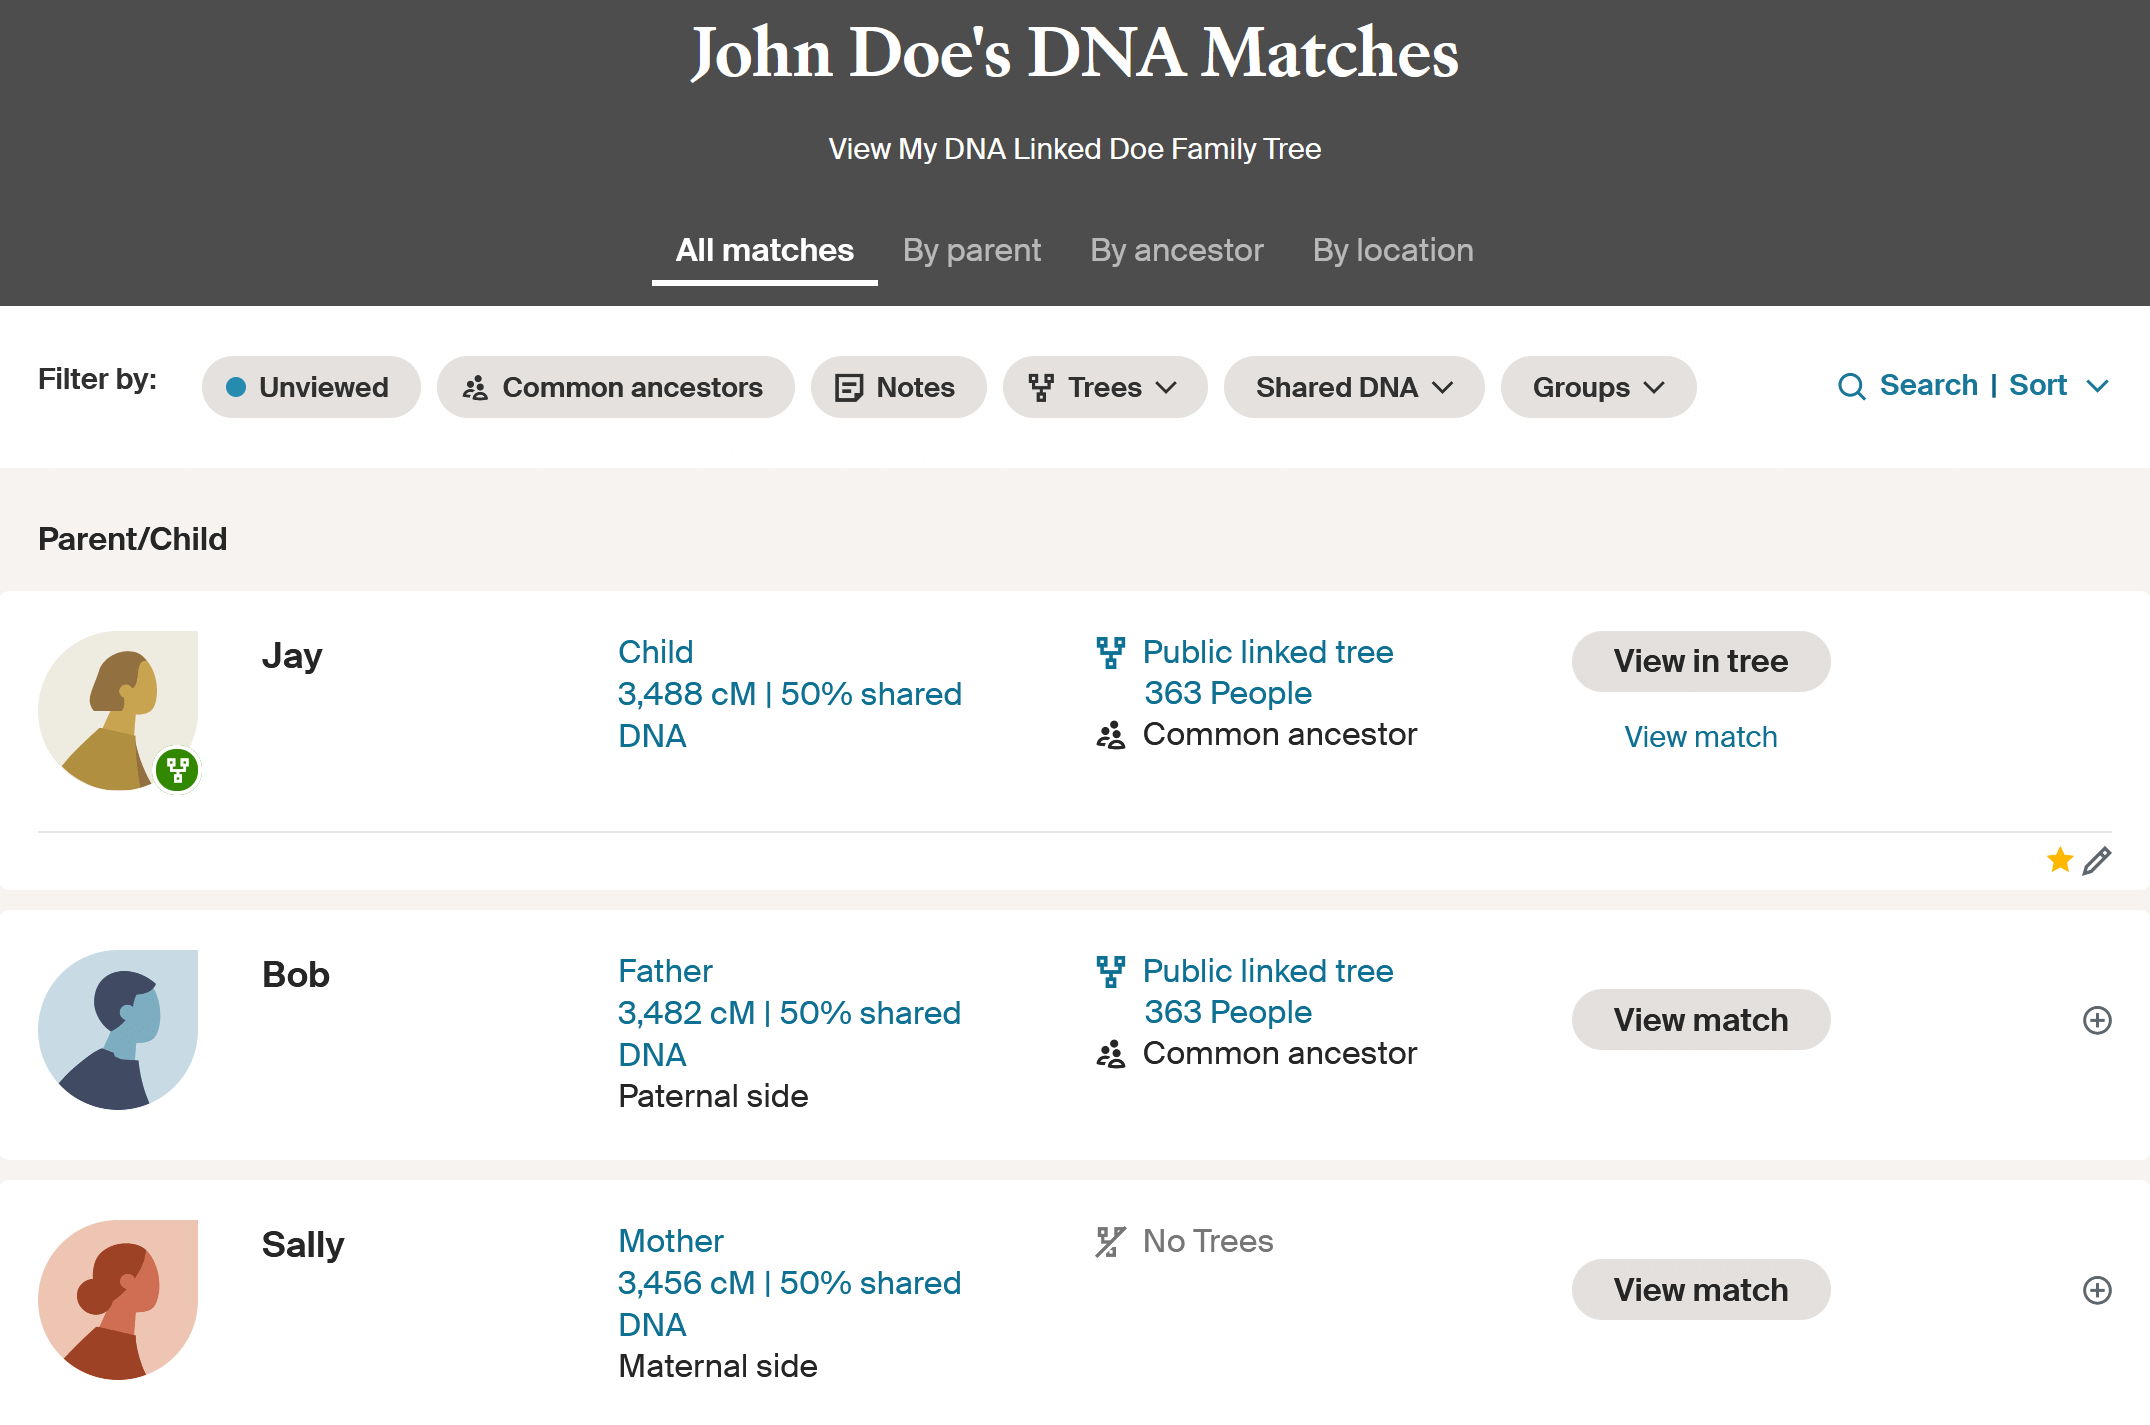Screen dimensions: 2150x1425
Task: Toggle the Unviewed filter
Action: [310, 387]
